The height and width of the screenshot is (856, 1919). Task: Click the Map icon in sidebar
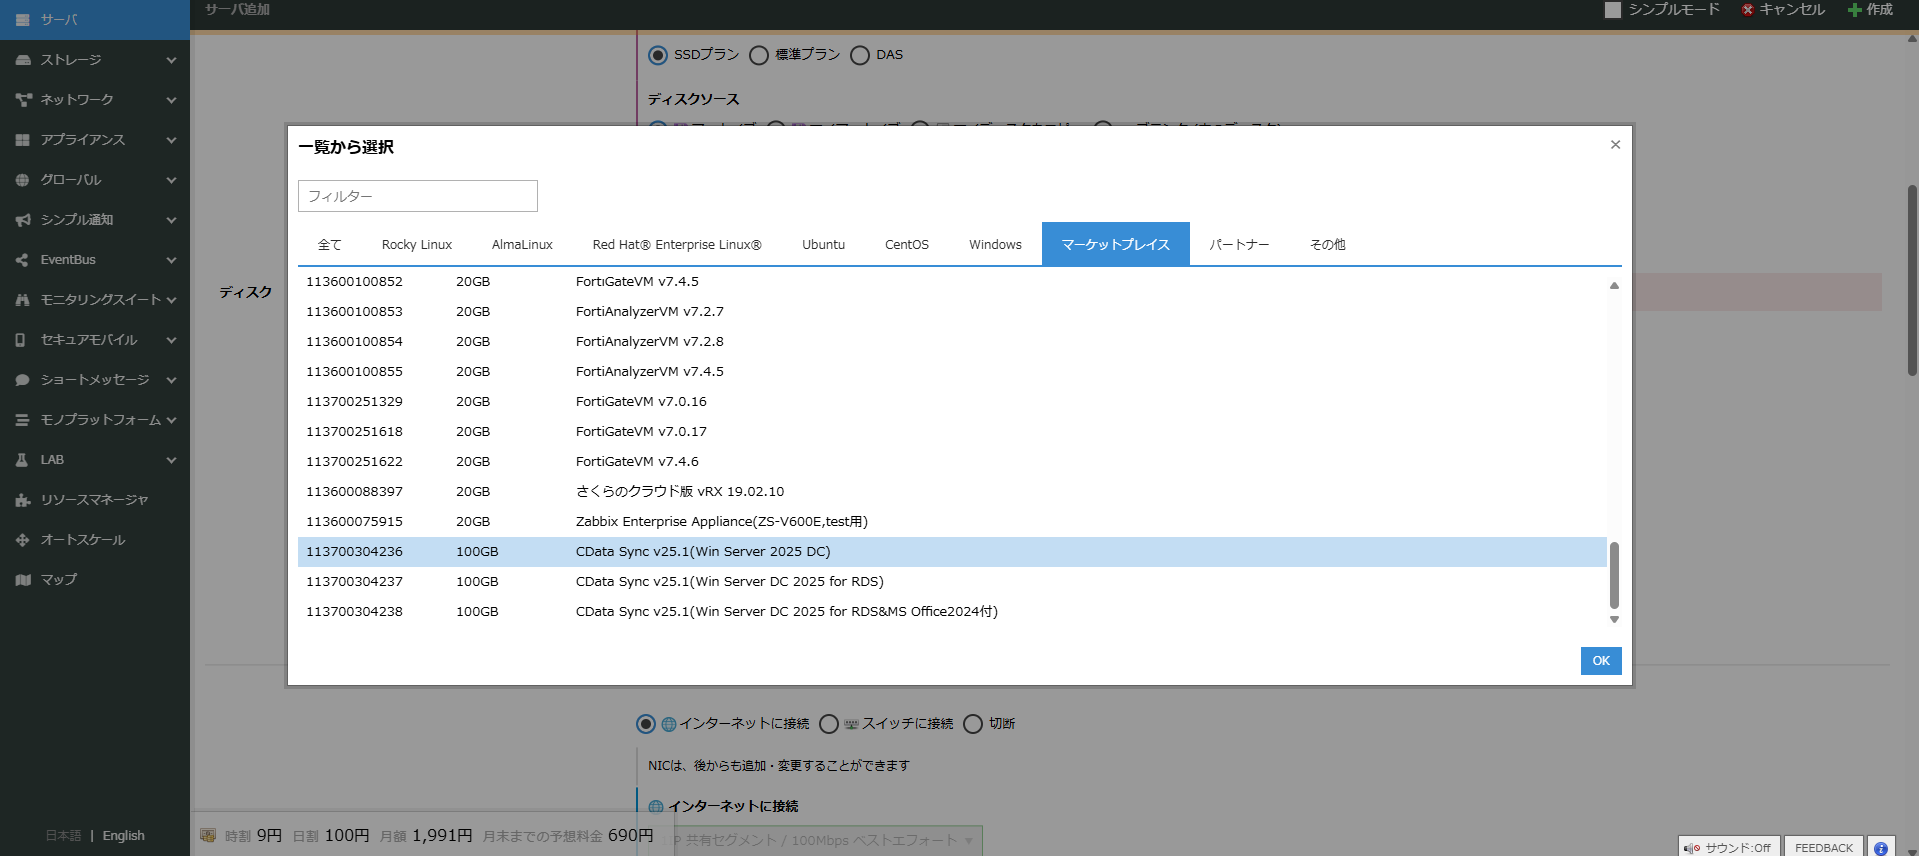pos(23,580)
